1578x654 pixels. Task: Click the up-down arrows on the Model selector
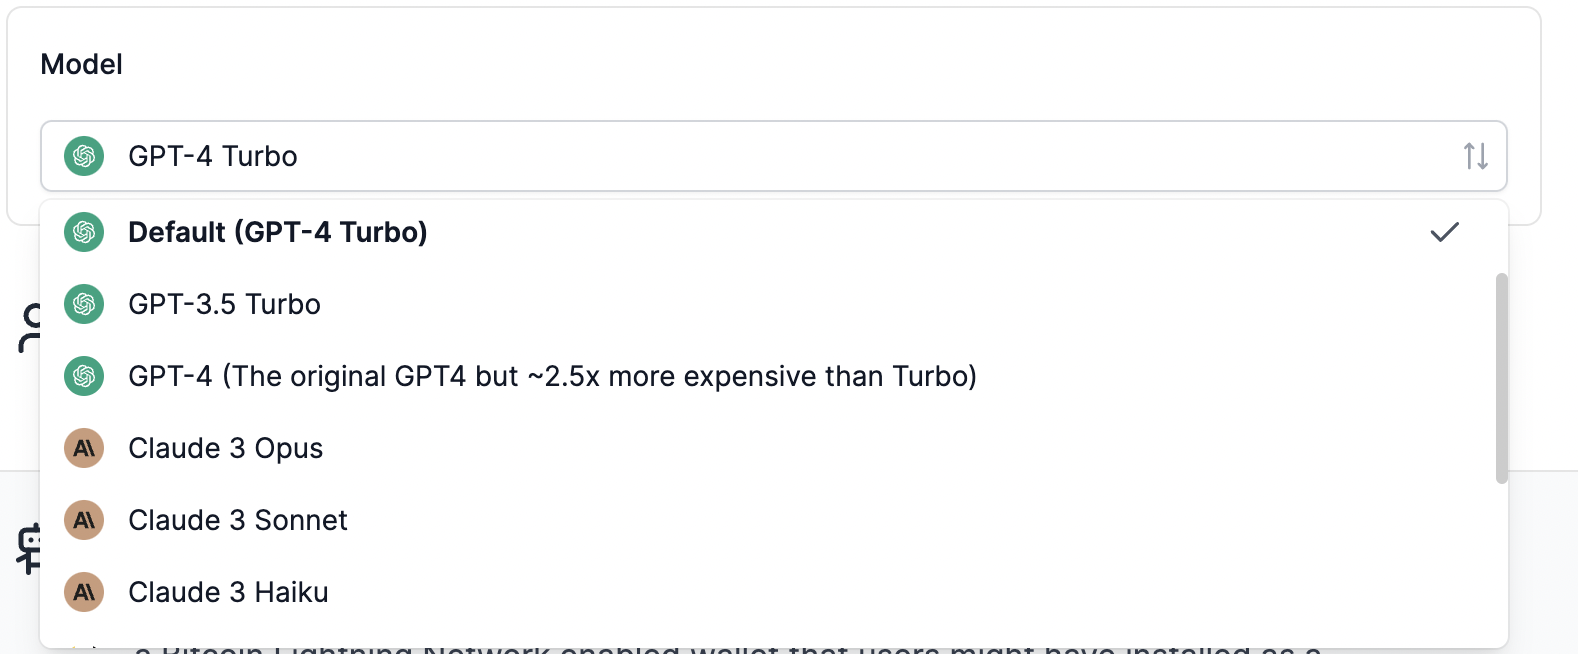[x=1475, y=156]
